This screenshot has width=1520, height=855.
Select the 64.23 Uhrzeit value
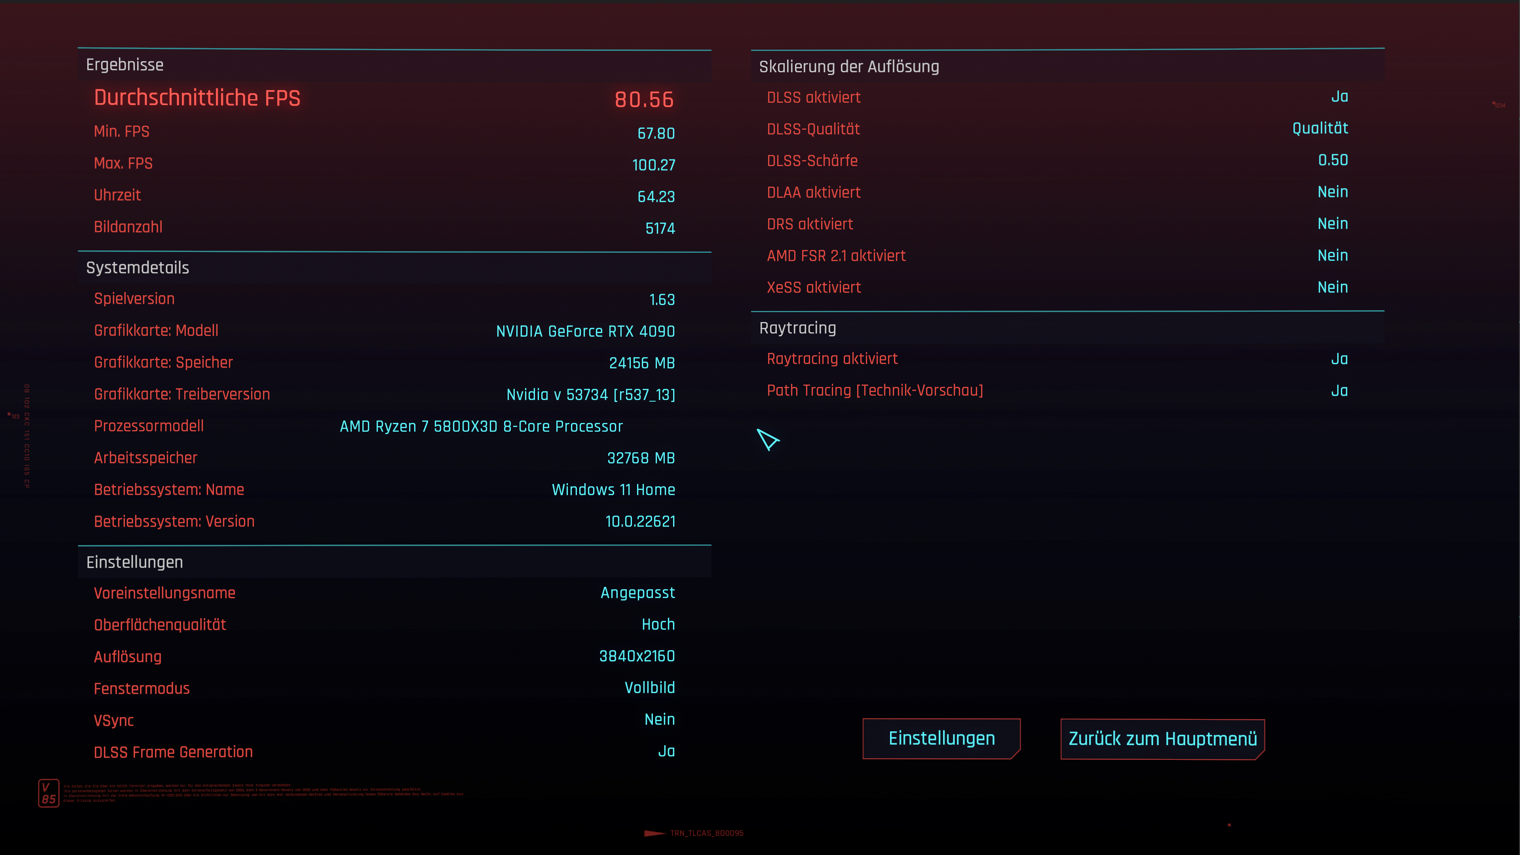pos(656,197)
